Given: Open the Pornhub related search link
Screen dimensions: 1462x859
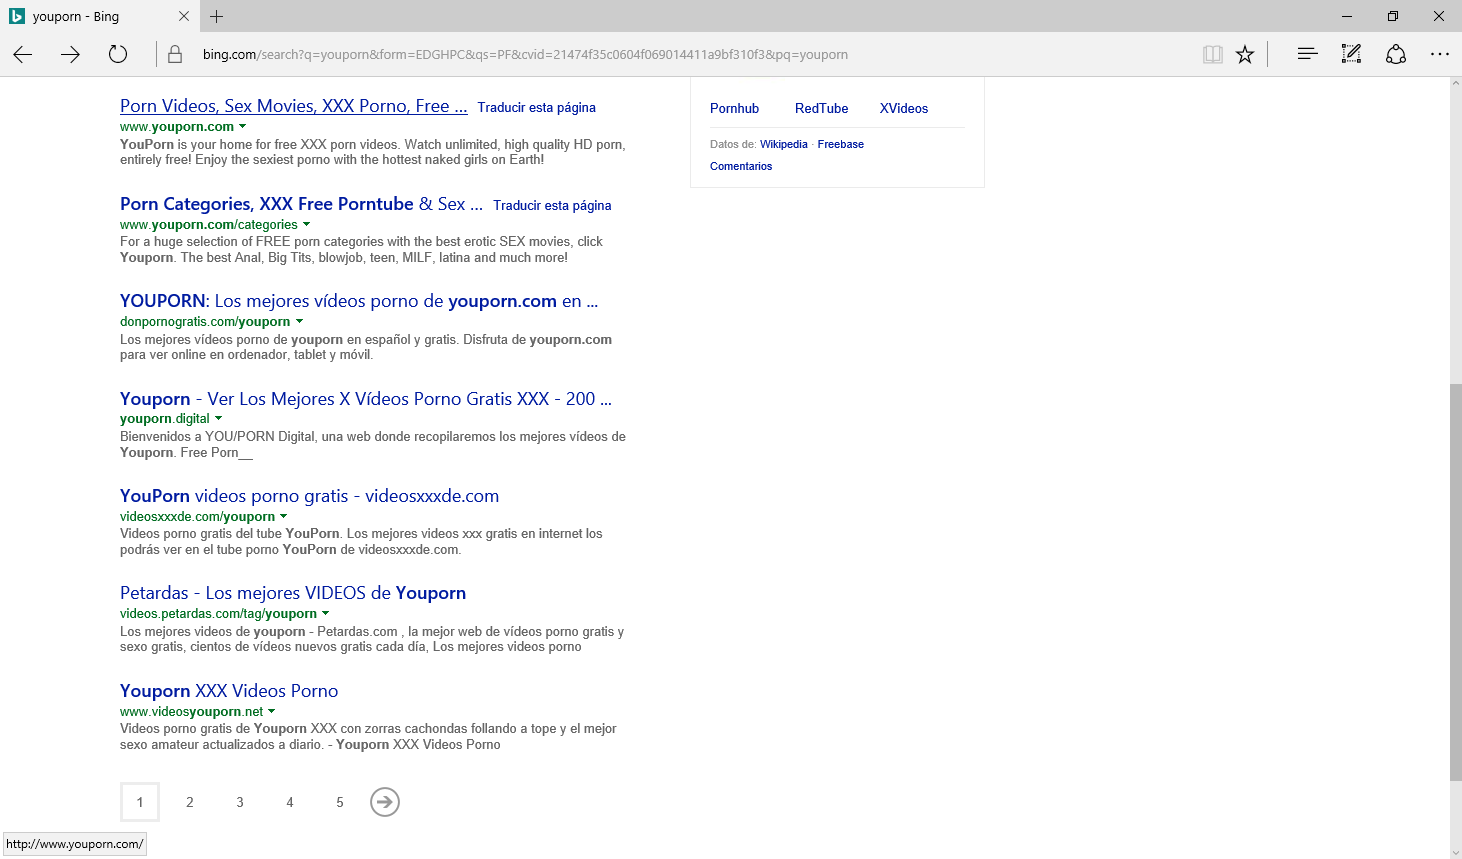Looking at the screenshot, I should [734, 108].
